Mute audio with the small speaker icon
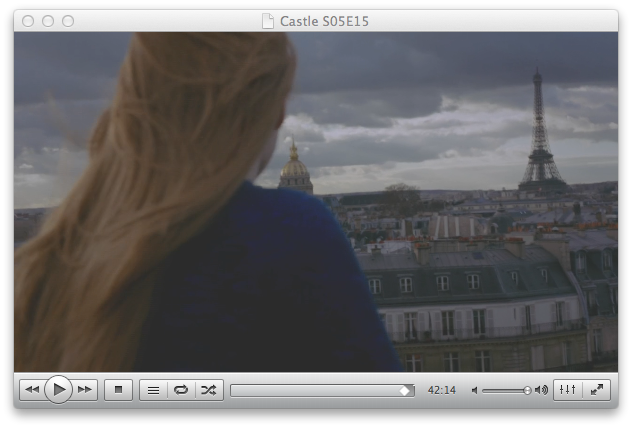The height and width of the screenshot is (428, 632). click(474, 390)
